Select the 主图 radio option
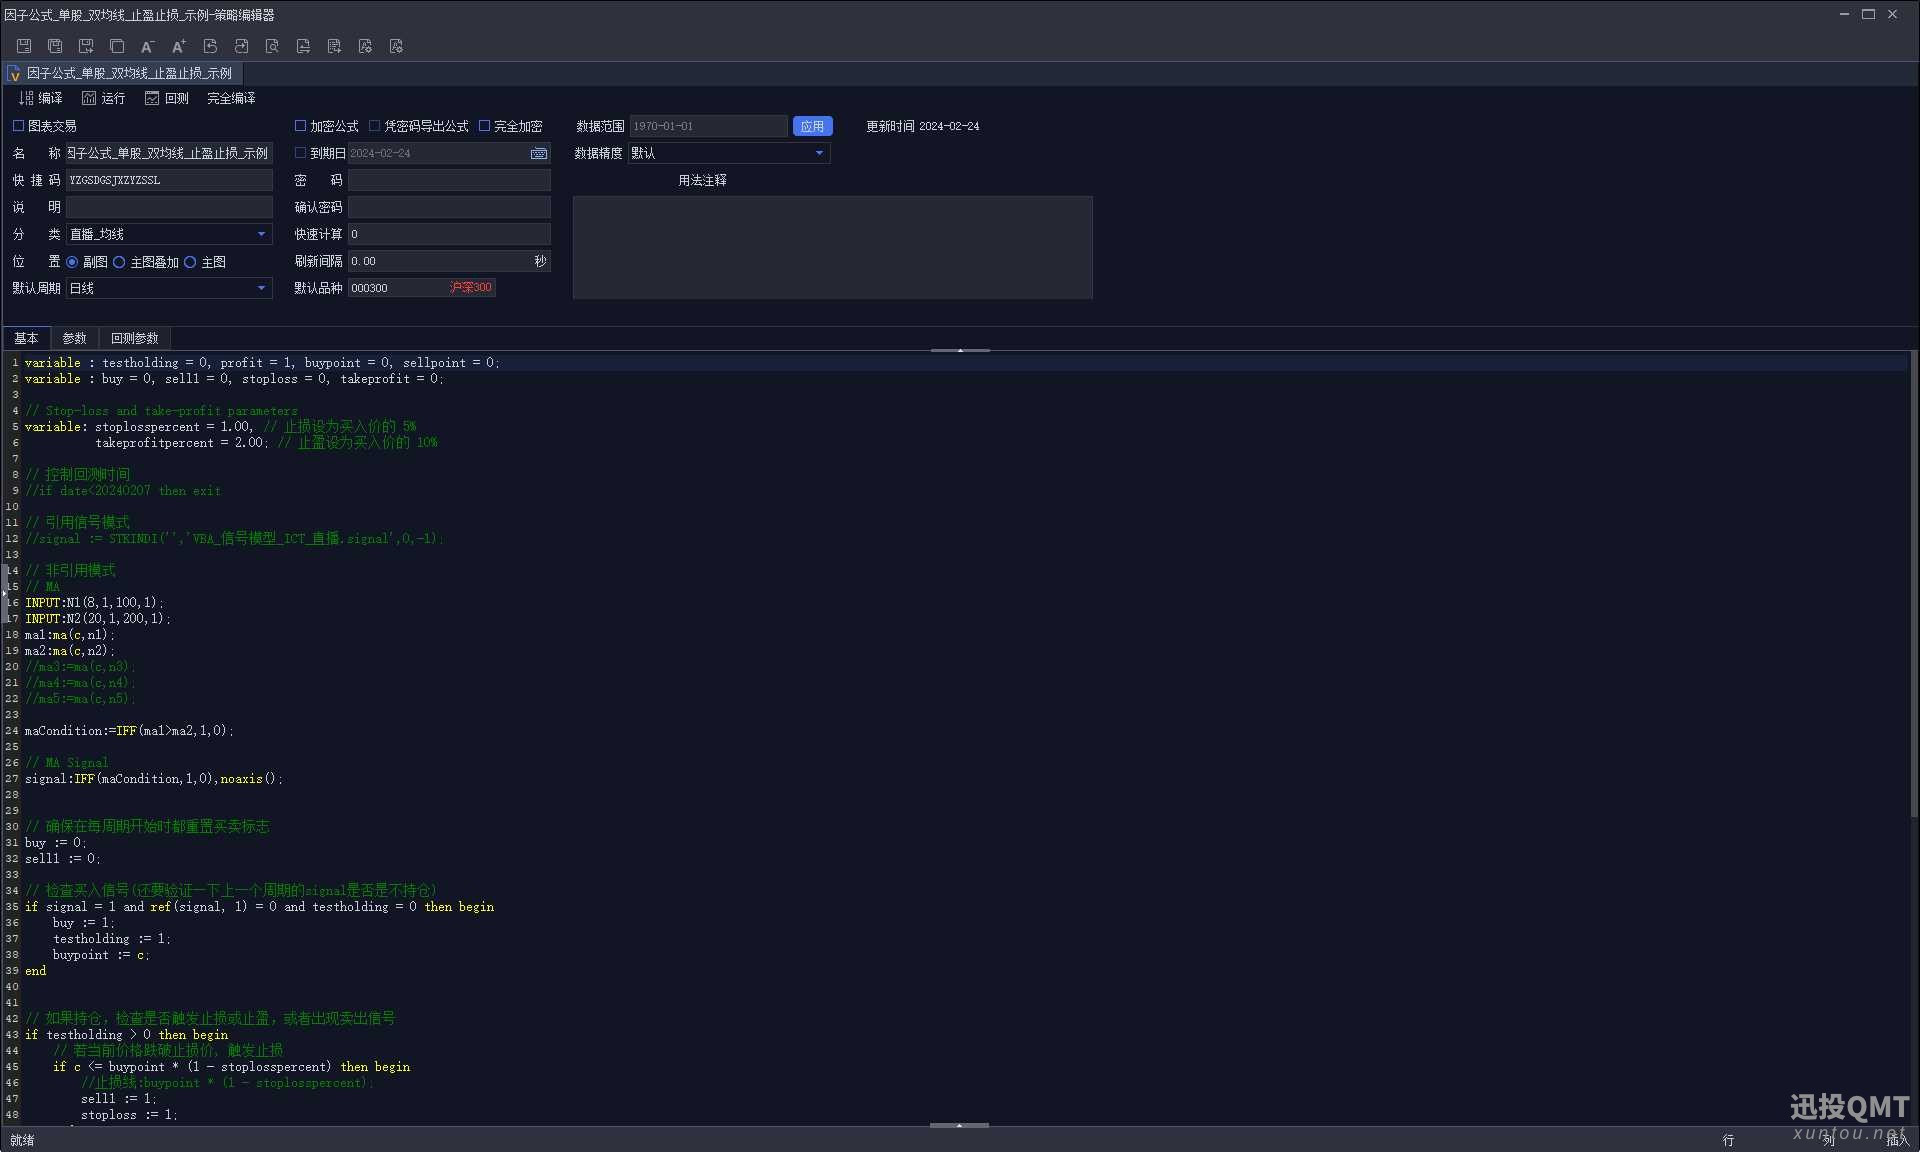Viewport: 1920px width, 1152px height. [x=190, y=262]
